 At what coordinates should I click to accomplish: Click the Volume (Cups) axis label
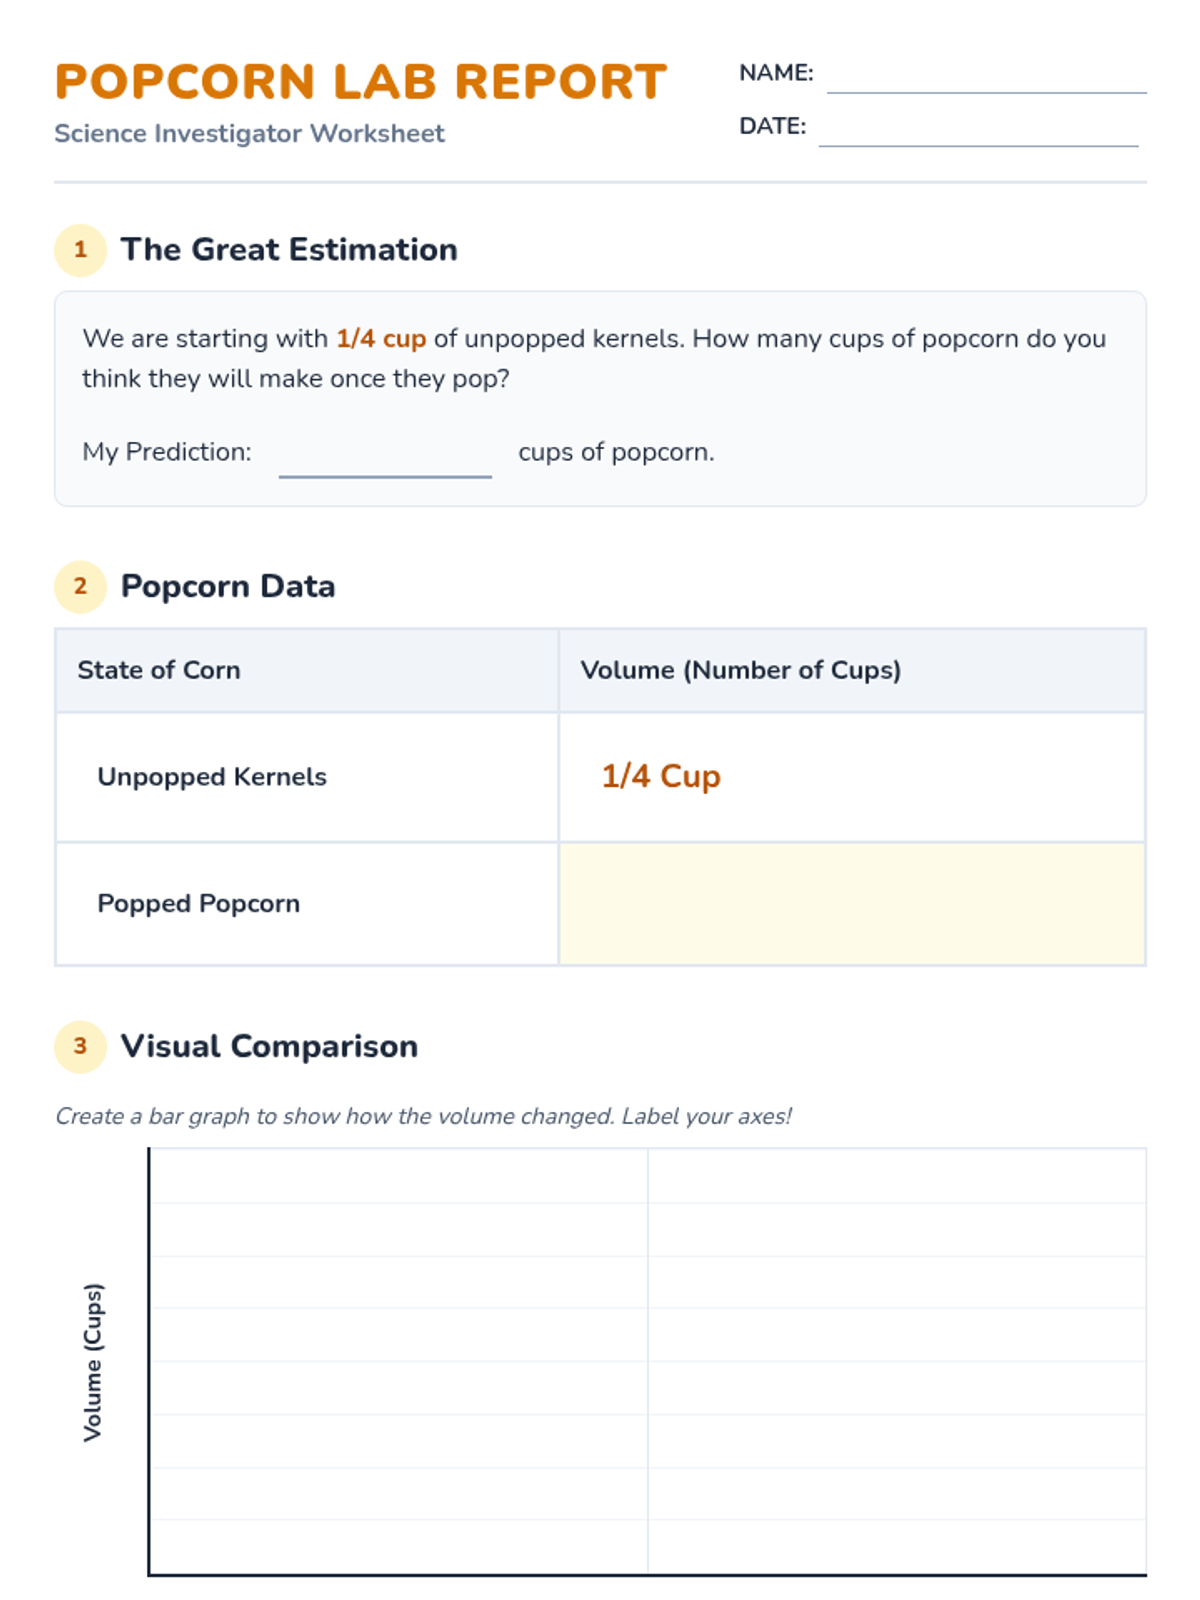coord(92,1362)
